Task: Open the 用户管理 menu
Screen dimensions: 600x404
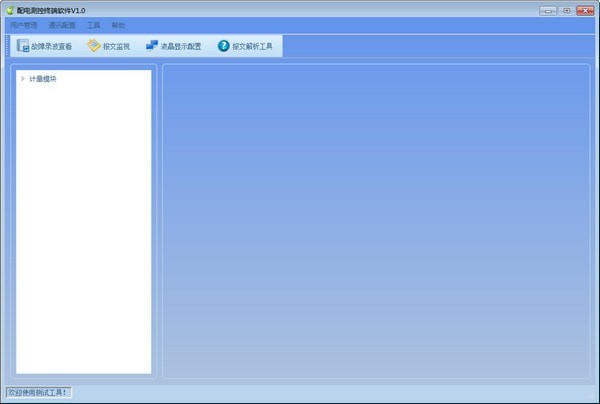Action: (x=24, y=26)
